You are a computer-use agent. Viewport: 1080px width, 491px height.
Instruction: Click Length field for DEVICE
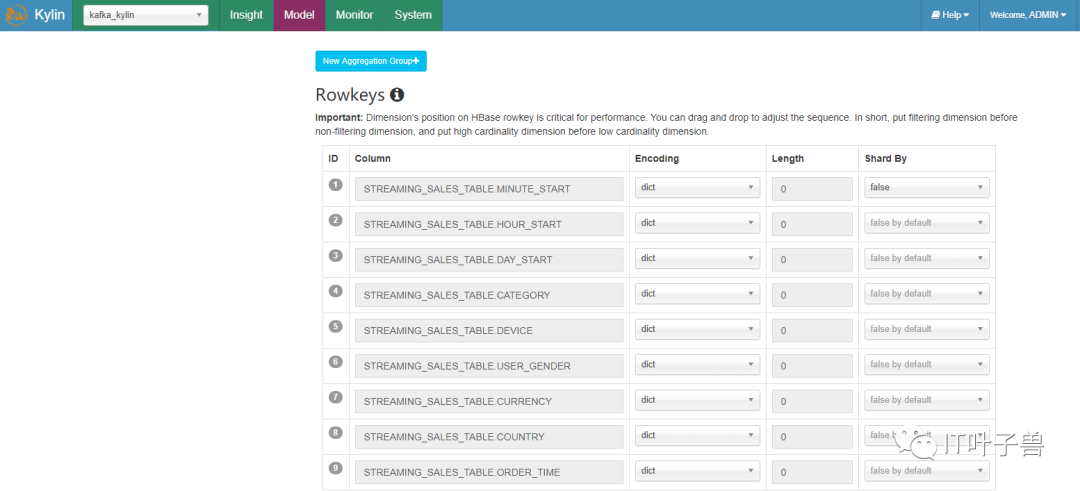(x=812, y=331)
